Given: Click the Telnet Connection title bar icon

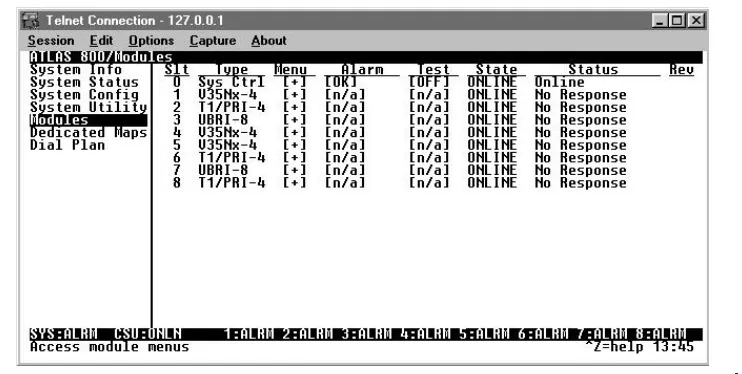Looking at the screenshot, I should point(30,21).
